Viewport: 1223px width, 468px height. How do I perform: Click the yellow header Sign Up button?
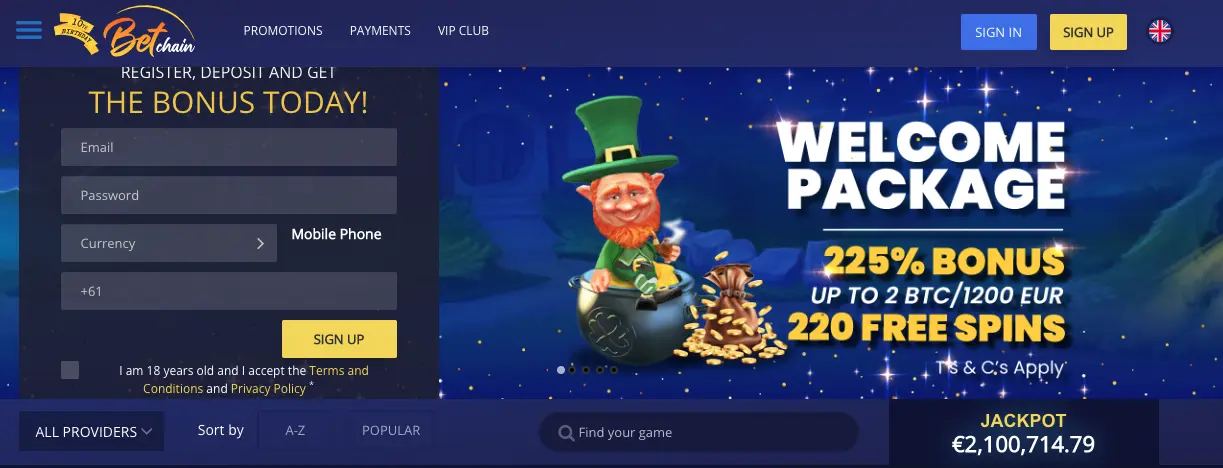pyautogui.click(x=1088, y=32)
